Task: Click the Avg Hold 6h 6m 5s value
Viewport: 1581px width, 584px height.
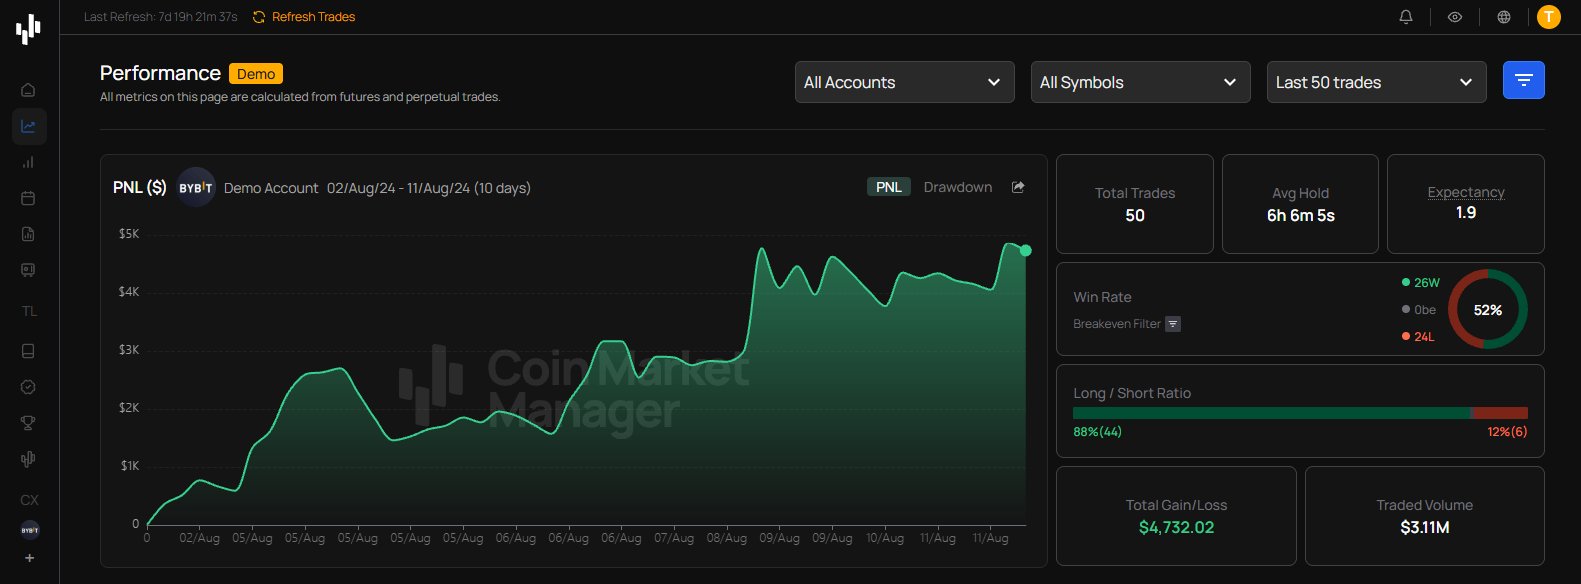Action: click(x=1300, y=215)
